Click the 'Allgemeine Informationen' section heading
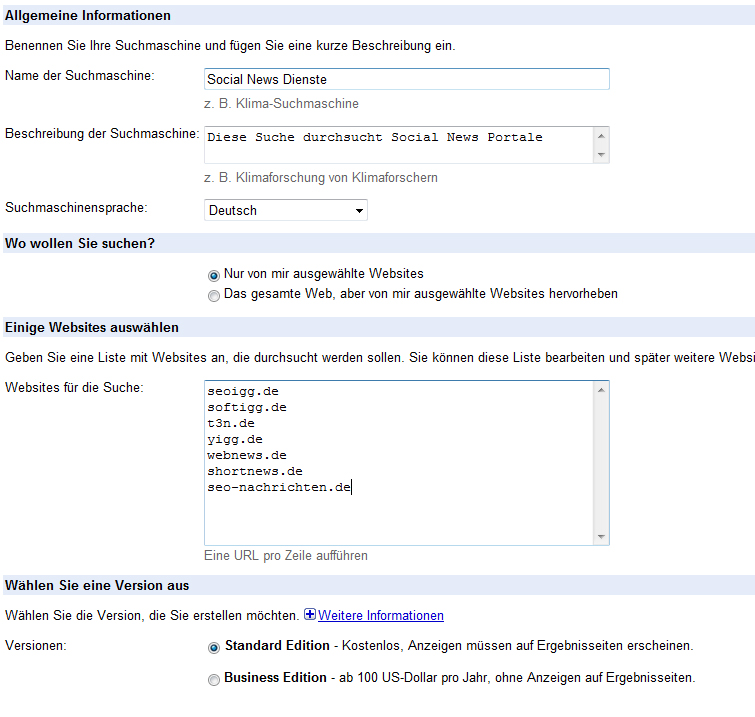Image resolution: width=755 pixels, height=717 pixels. (88, 15)
